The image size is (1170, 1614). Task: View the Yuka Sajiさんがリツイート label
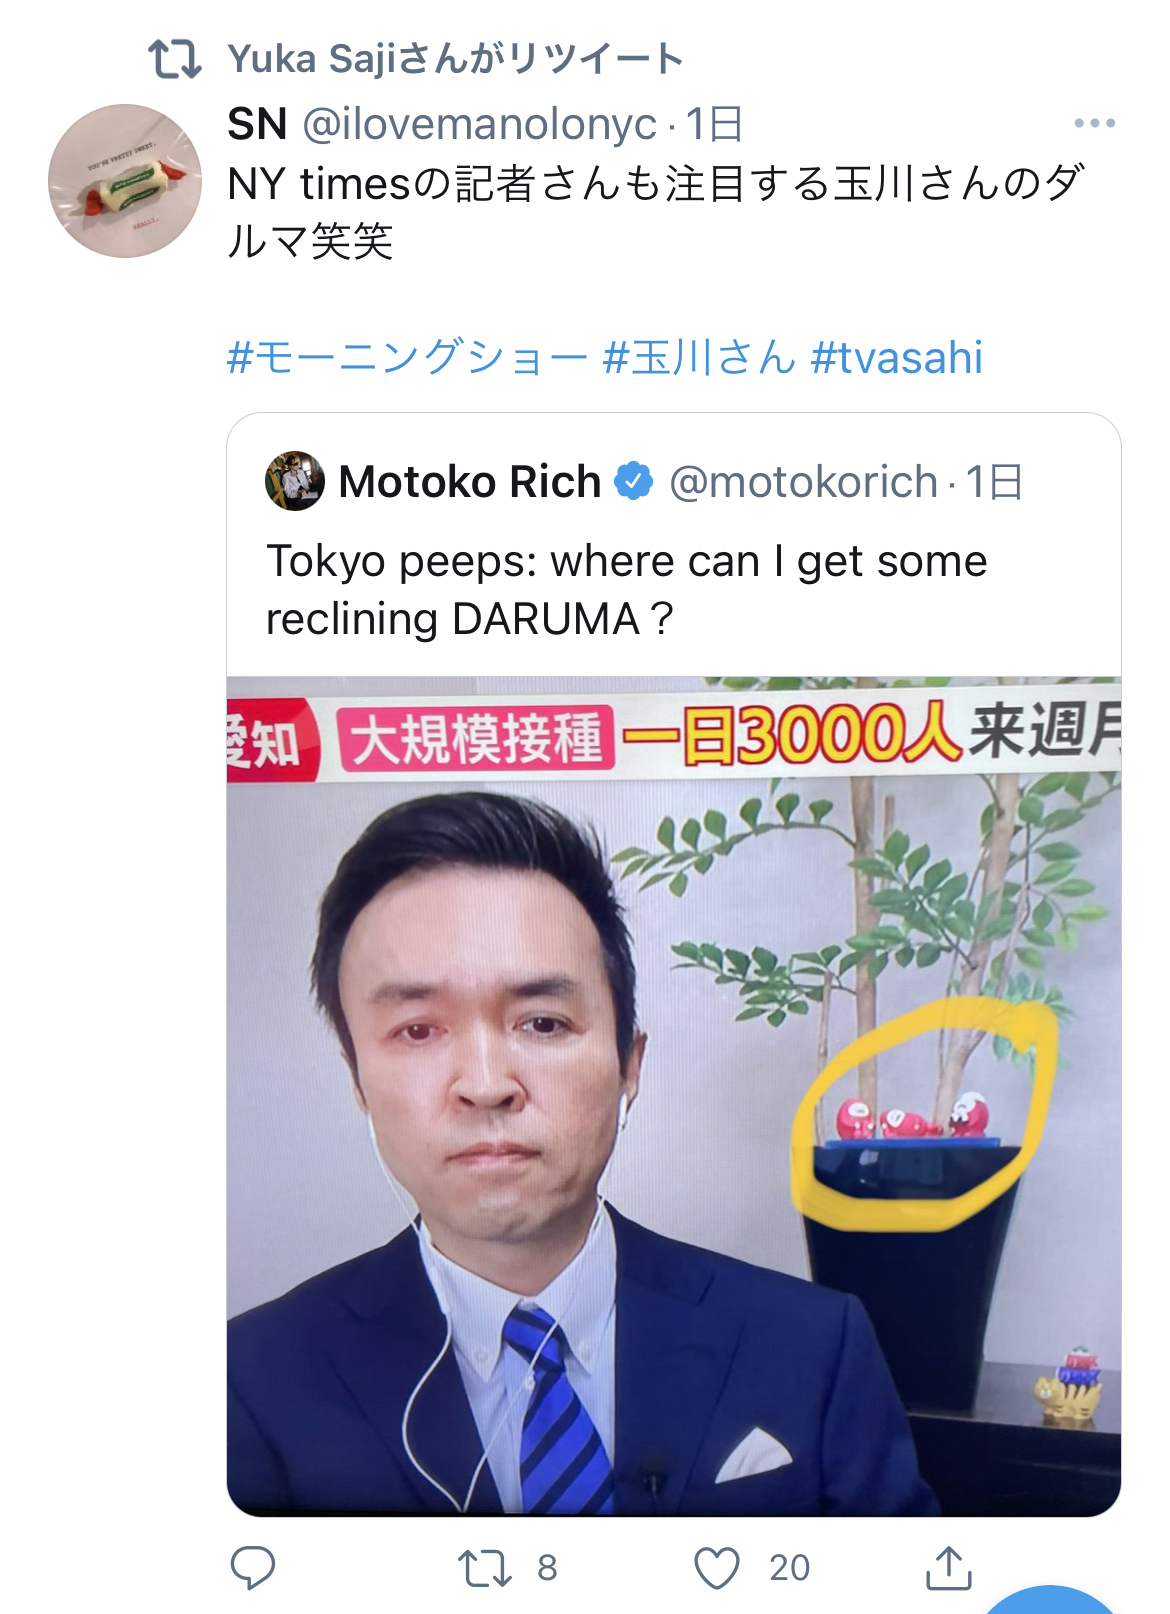tap(455, 59)
